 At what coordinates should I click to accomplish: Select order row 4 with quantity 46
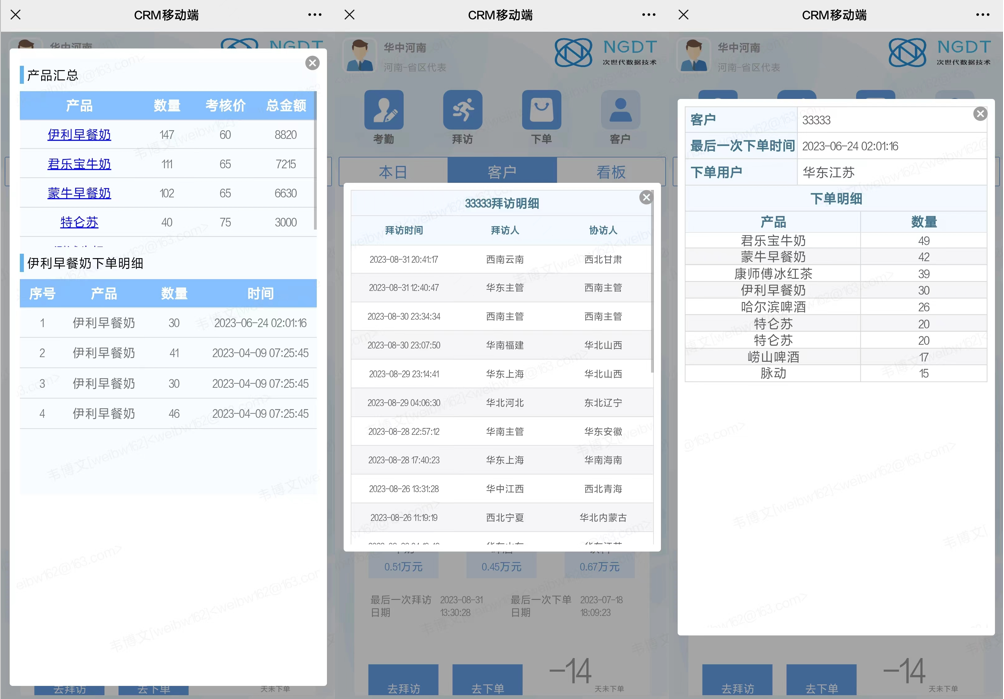point(168,414)
